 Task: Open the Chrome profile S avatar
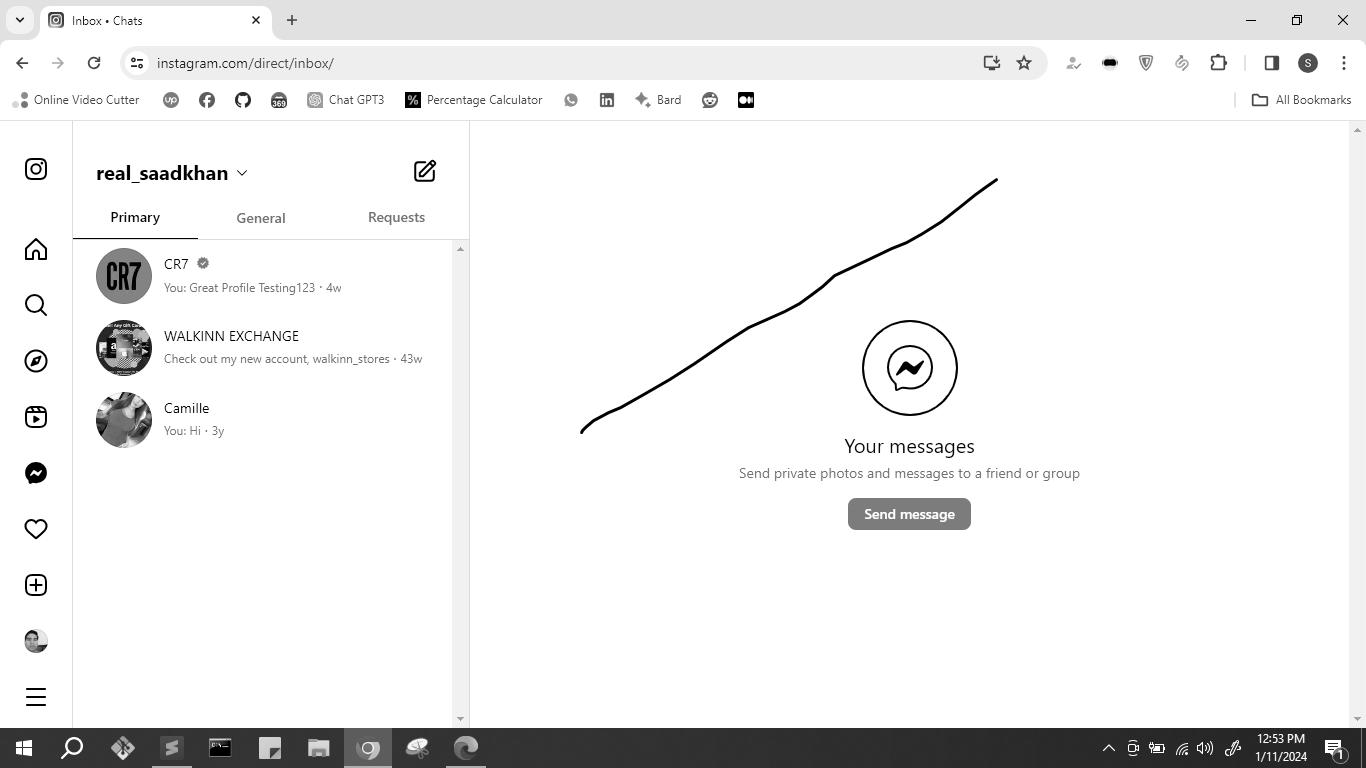coord(1308,63)
